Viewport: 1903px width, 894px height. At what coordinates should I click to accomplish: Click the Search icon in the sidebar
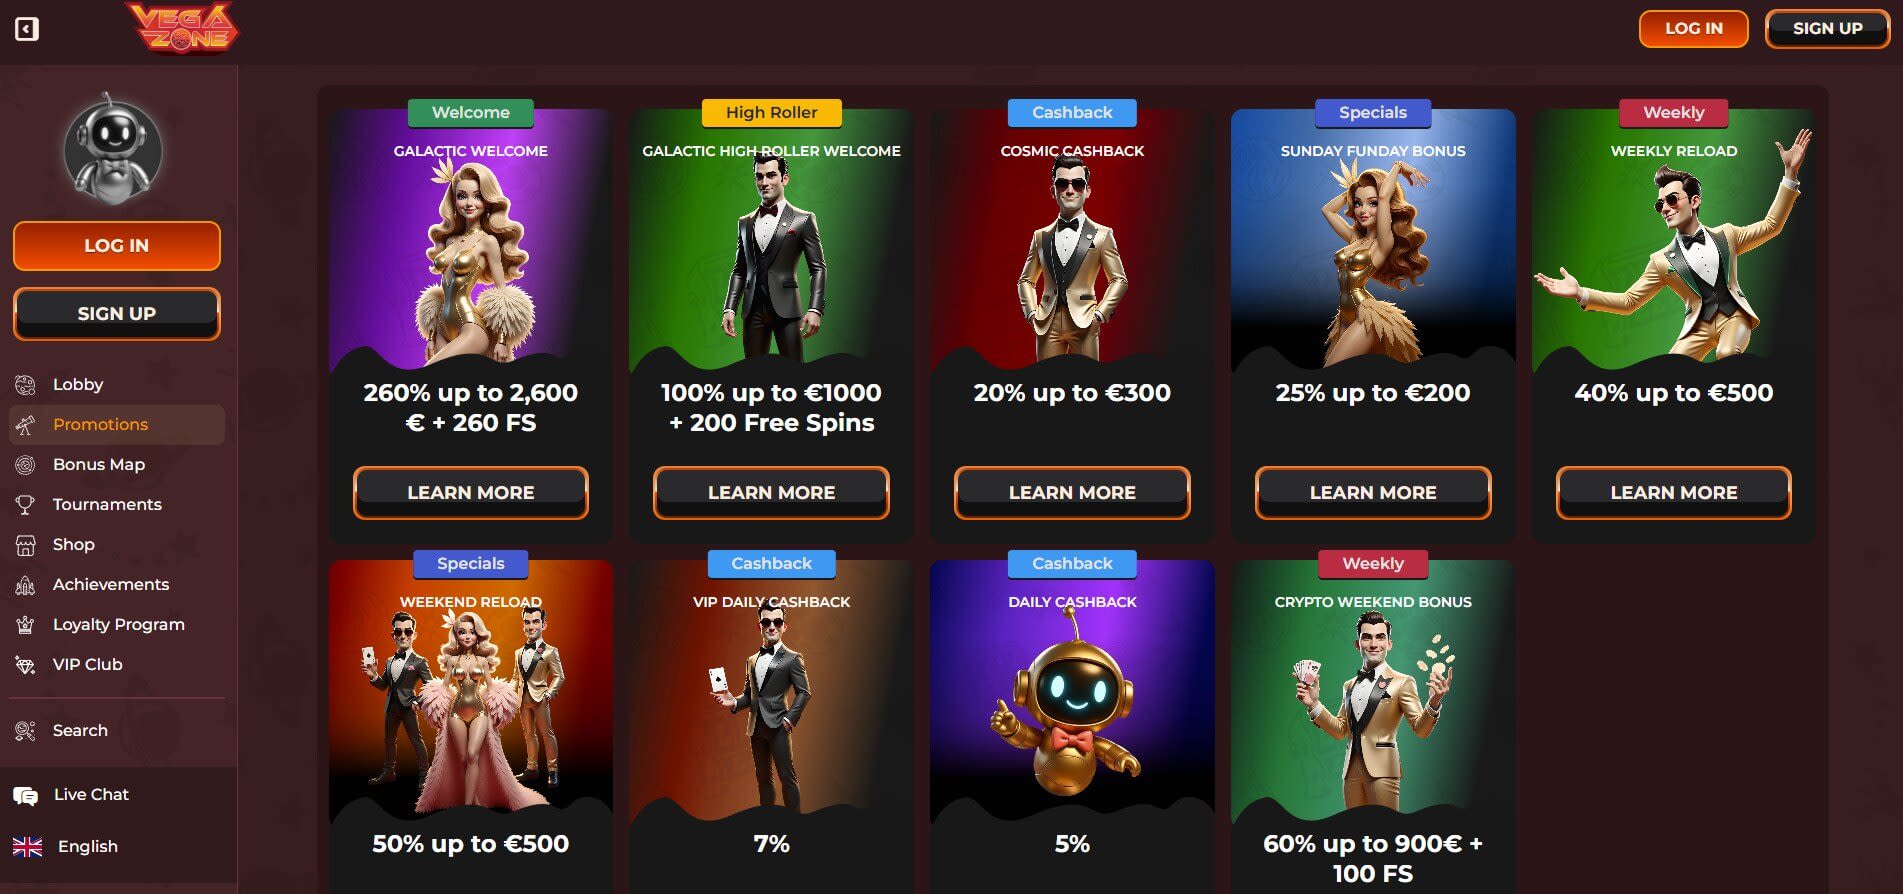(25, 730)
